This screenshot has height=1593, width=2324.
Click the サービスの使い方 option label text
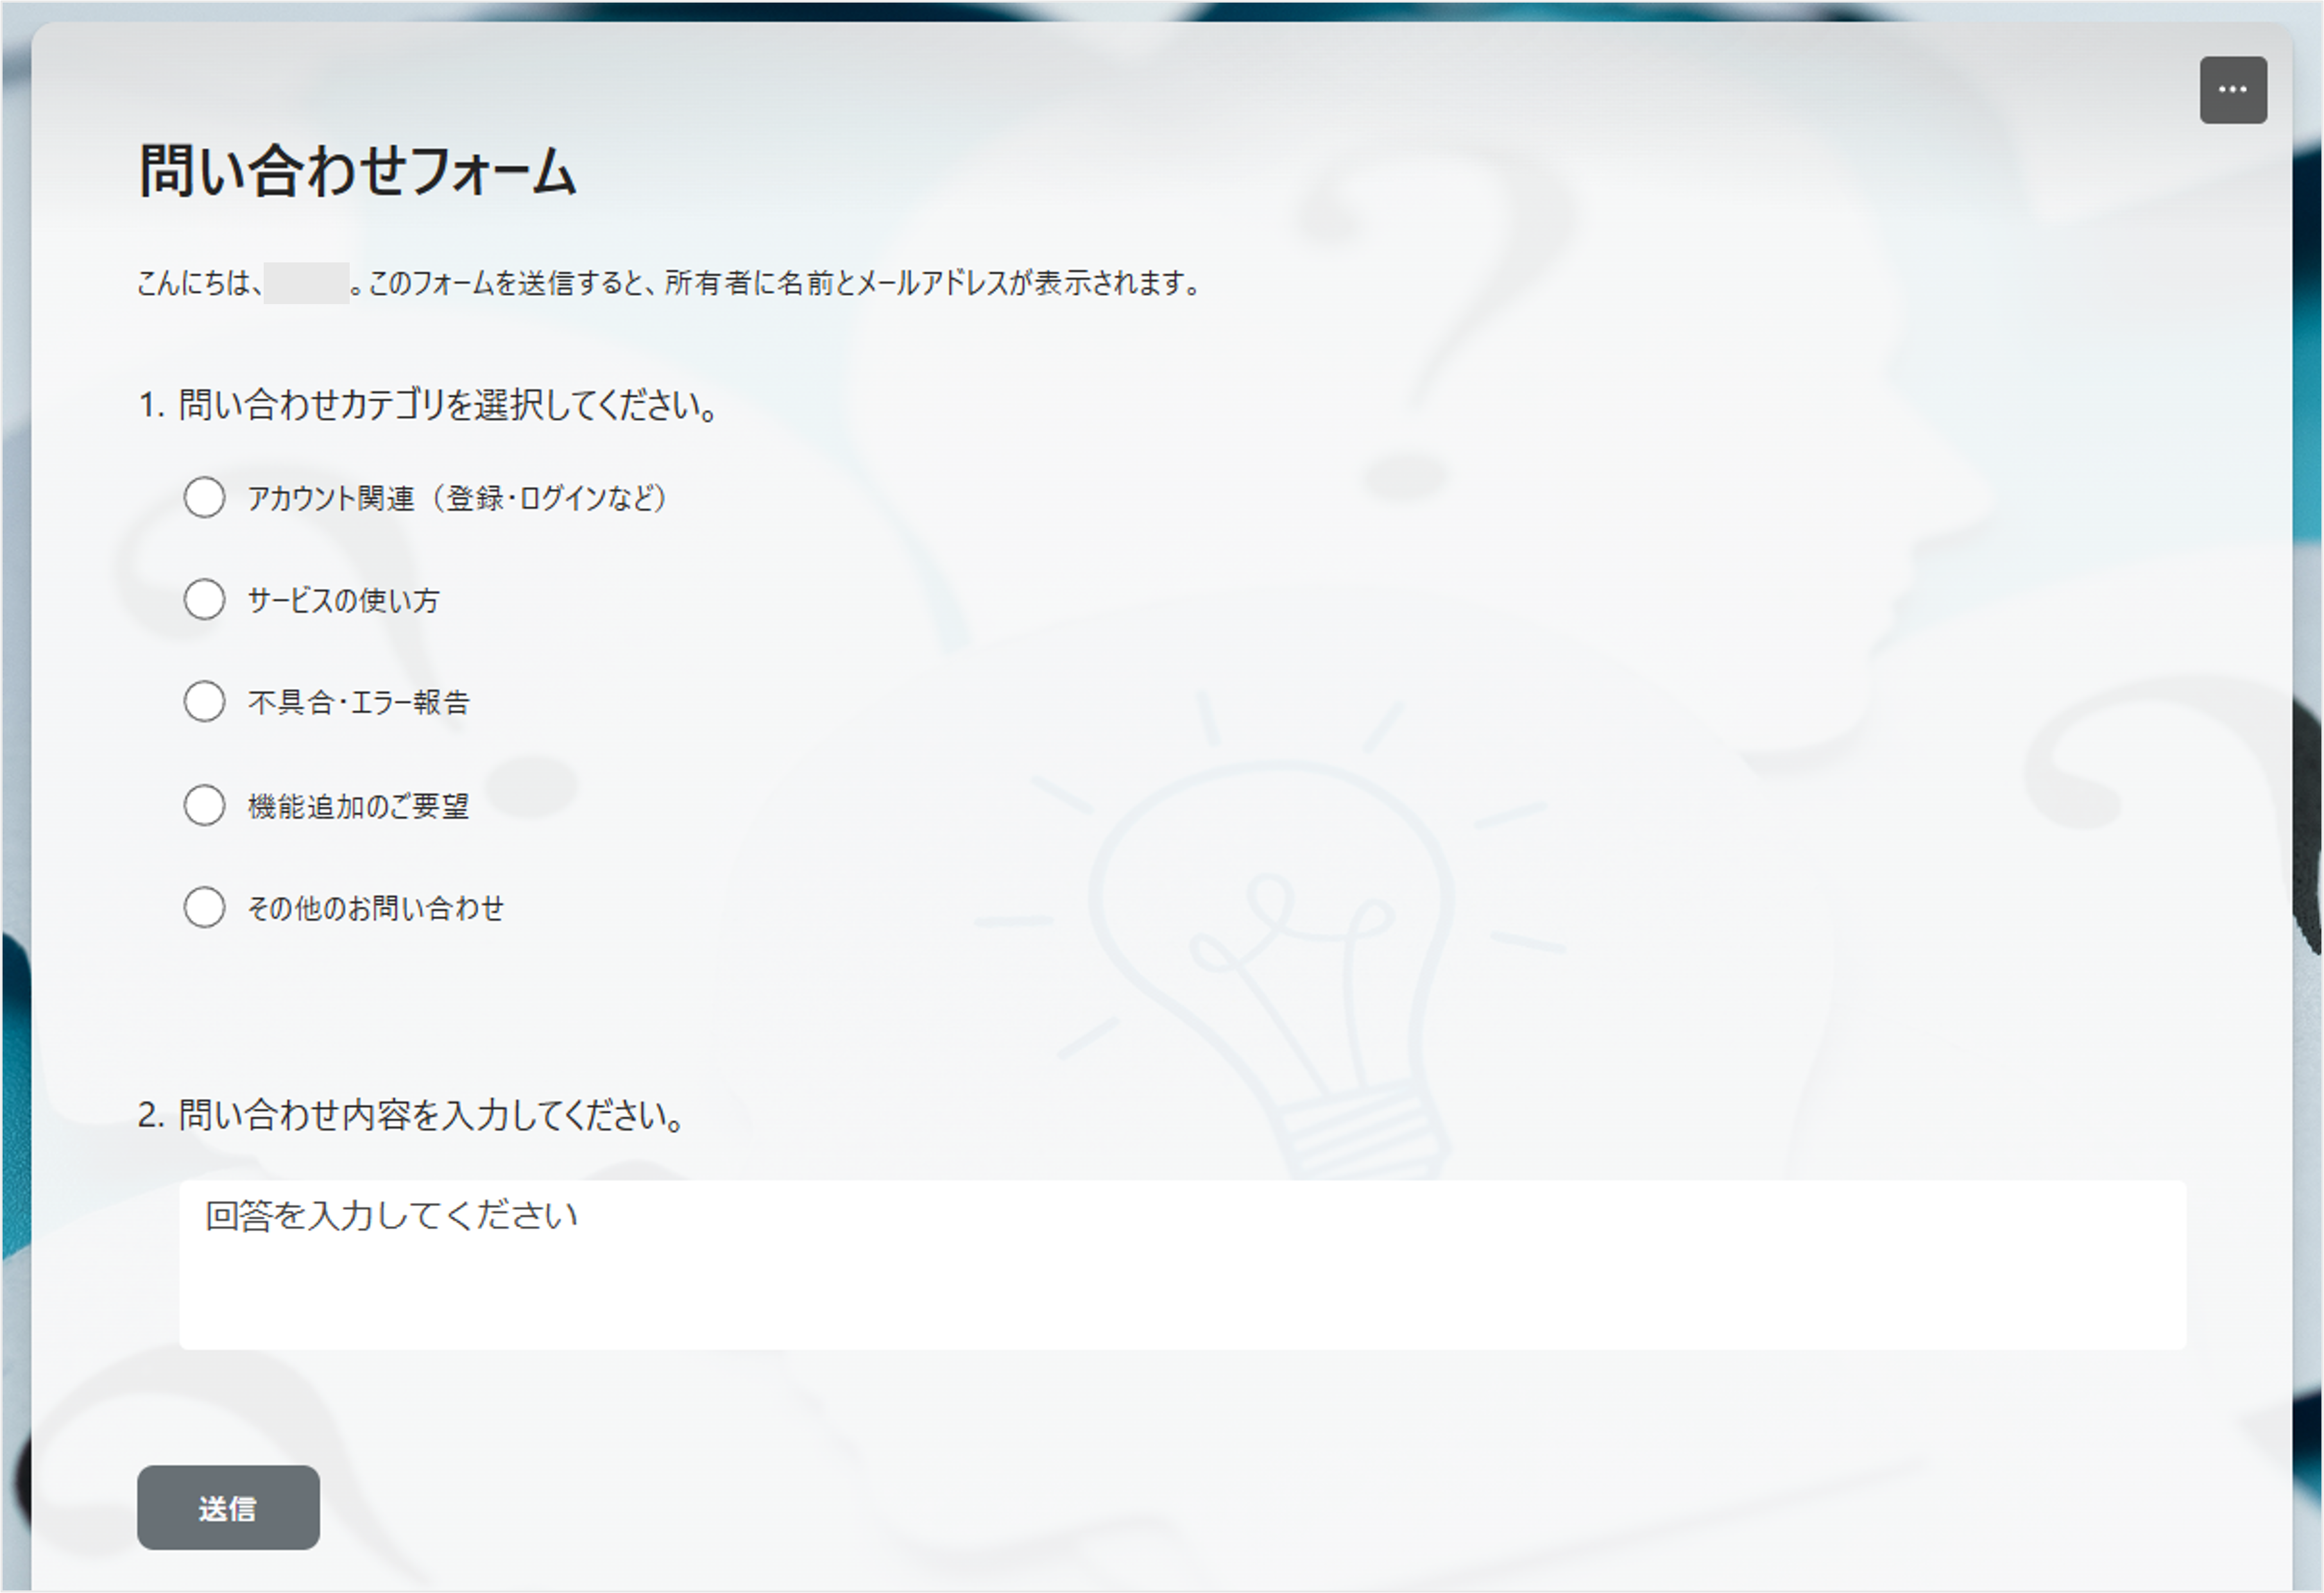coord(343,600)
